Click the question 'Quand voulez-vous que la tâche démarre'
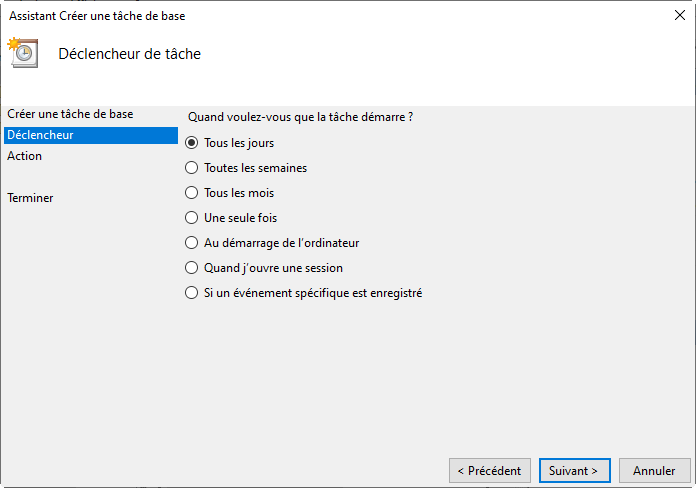 (x=300, y=117)
